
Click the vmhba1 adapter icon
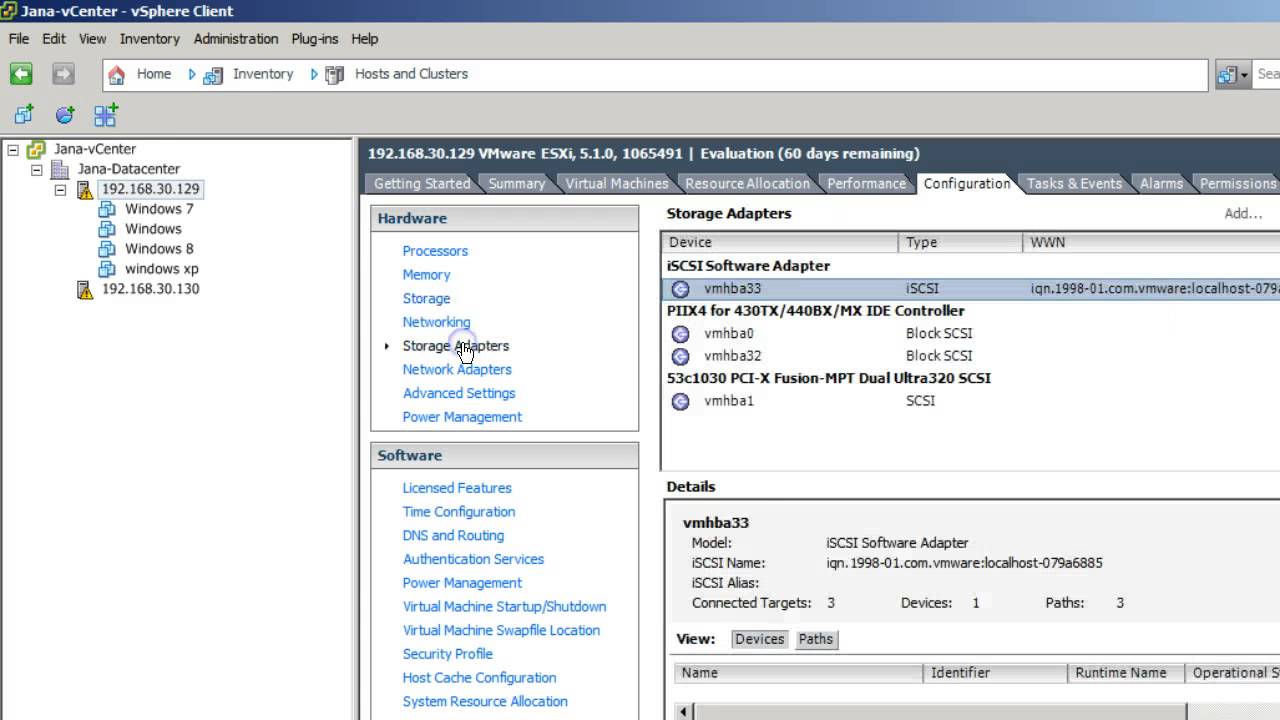pyautogui.click(x=681, y=401)
